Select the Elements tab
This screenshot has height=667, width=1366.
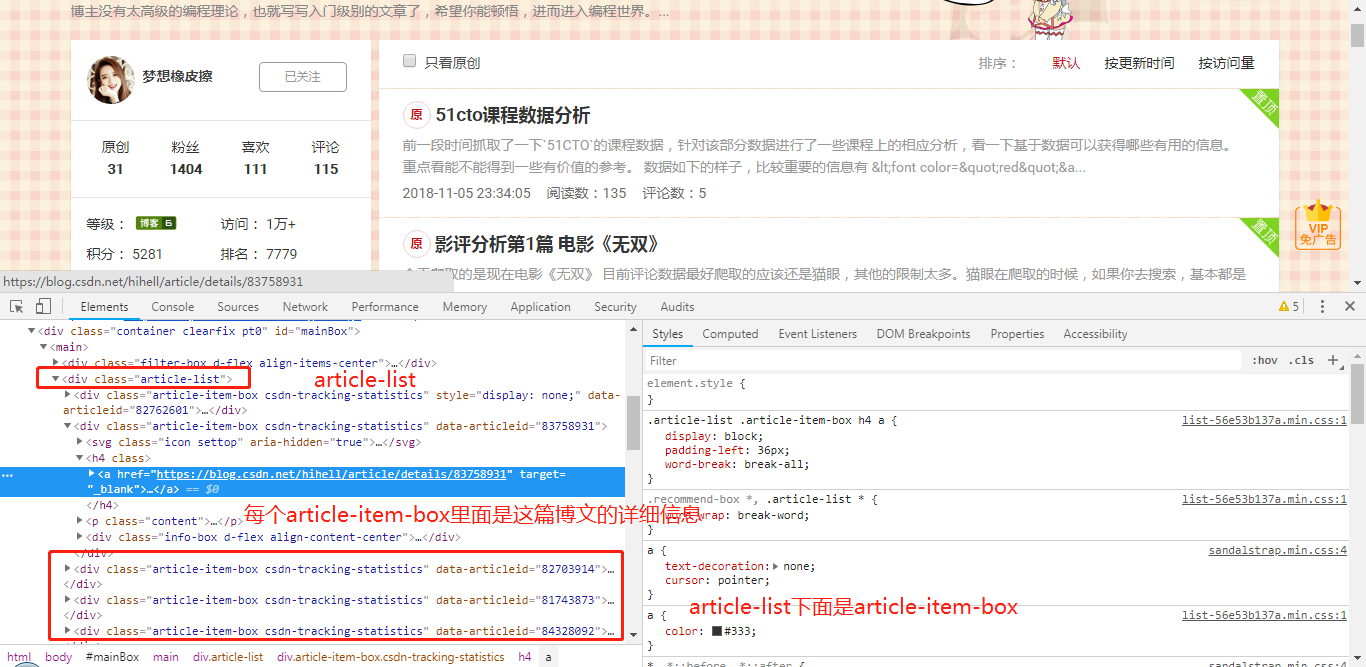(x=104, y=307)
